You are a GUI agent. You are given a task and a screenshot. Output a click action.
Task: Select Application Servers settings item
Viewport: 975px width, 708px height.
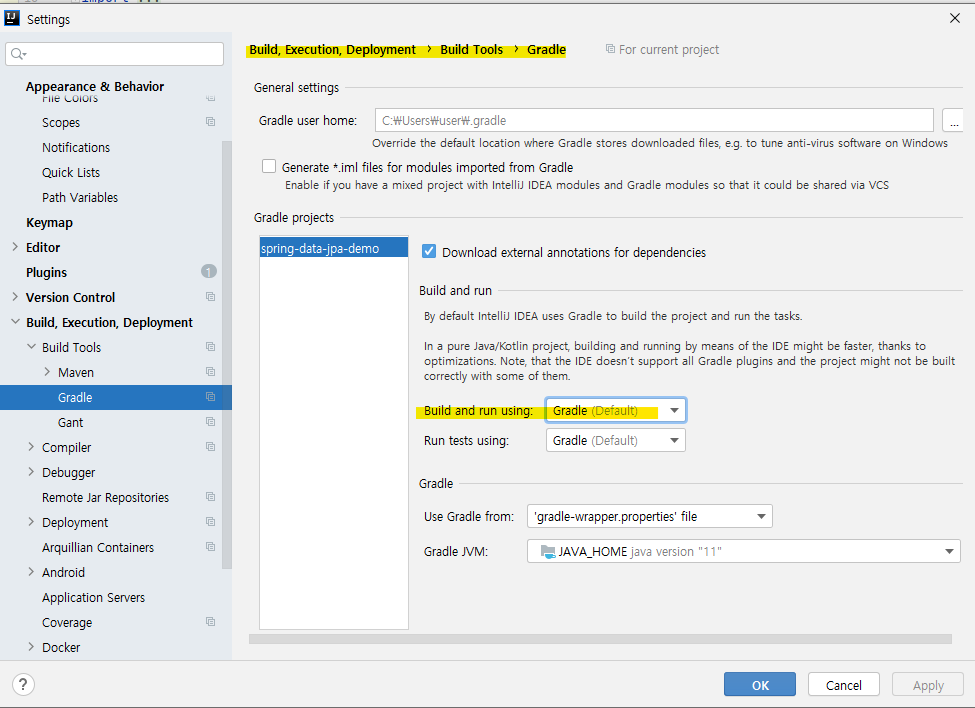click(x=93, y=597)
